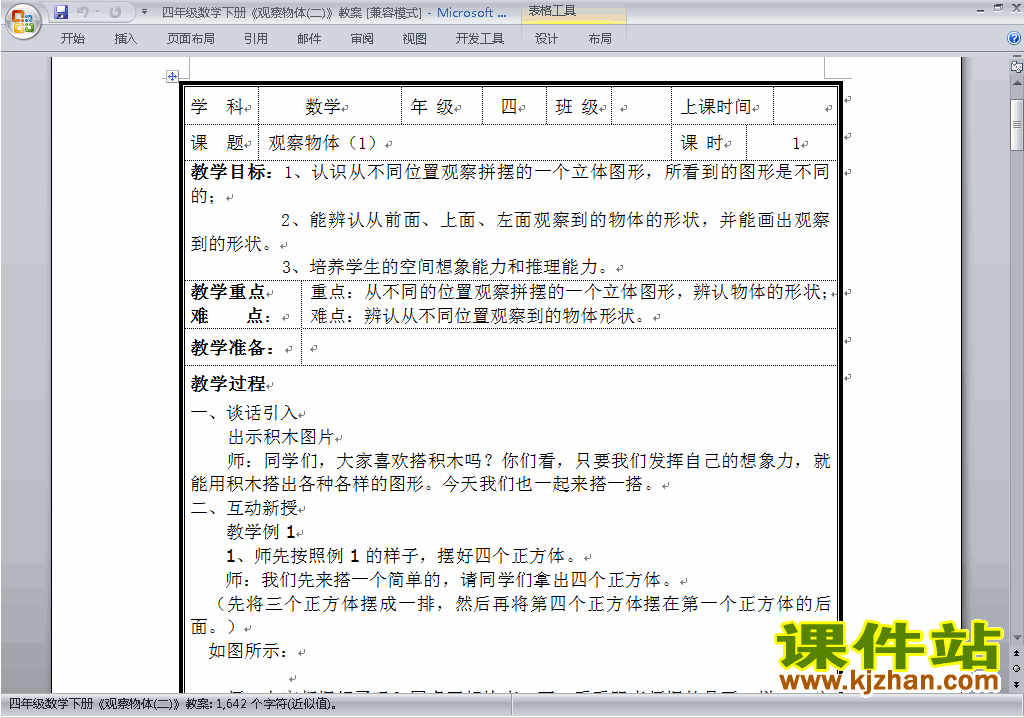
Task: Save the document with the floppy icon
Action: tap(61, 12)
